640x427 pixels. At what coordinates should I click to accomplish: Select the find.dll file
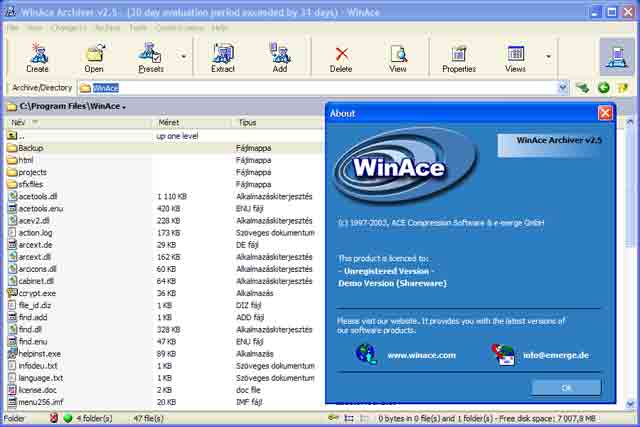click(x=164, y=329)
